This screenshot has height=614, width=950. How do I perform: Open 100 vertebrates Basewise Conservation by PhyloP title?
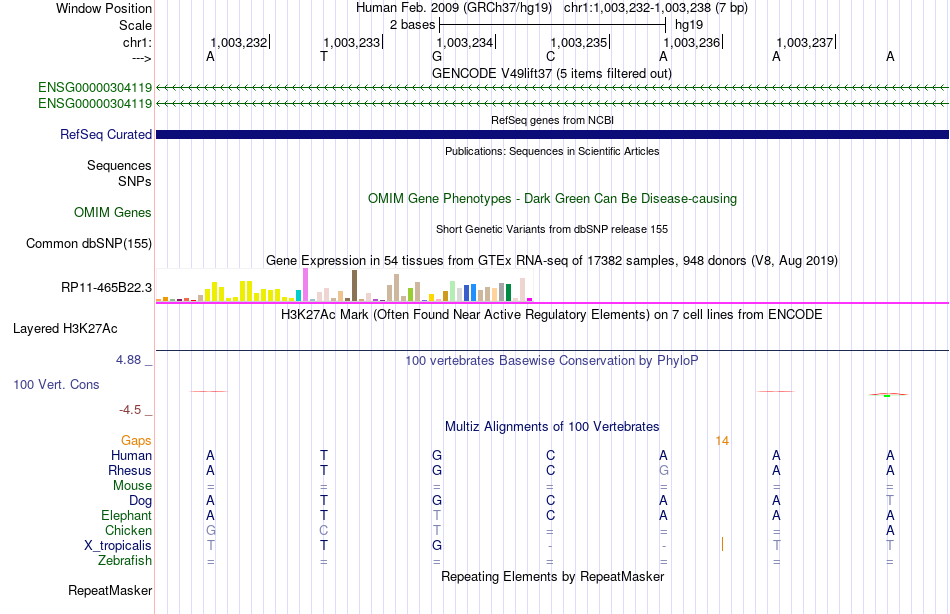click(552, 361)
